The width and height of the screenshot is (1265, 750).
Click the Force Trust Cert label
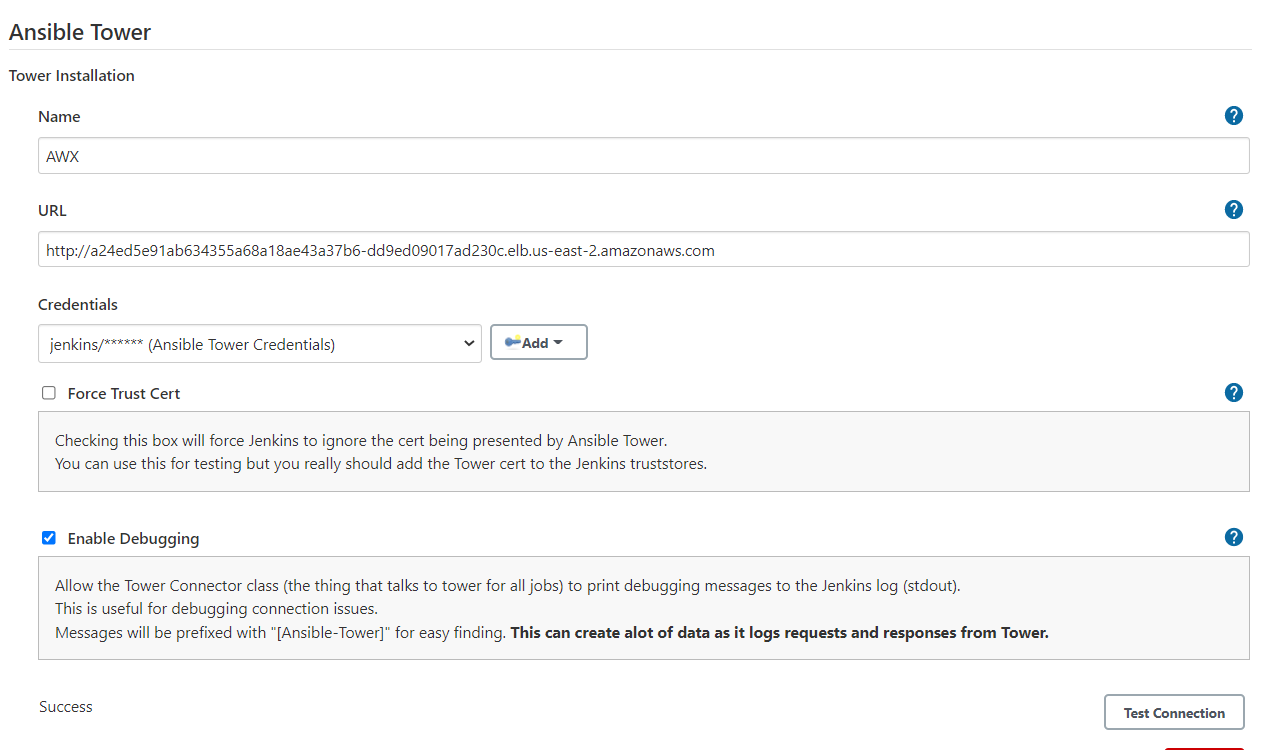[x=124, y=394]
